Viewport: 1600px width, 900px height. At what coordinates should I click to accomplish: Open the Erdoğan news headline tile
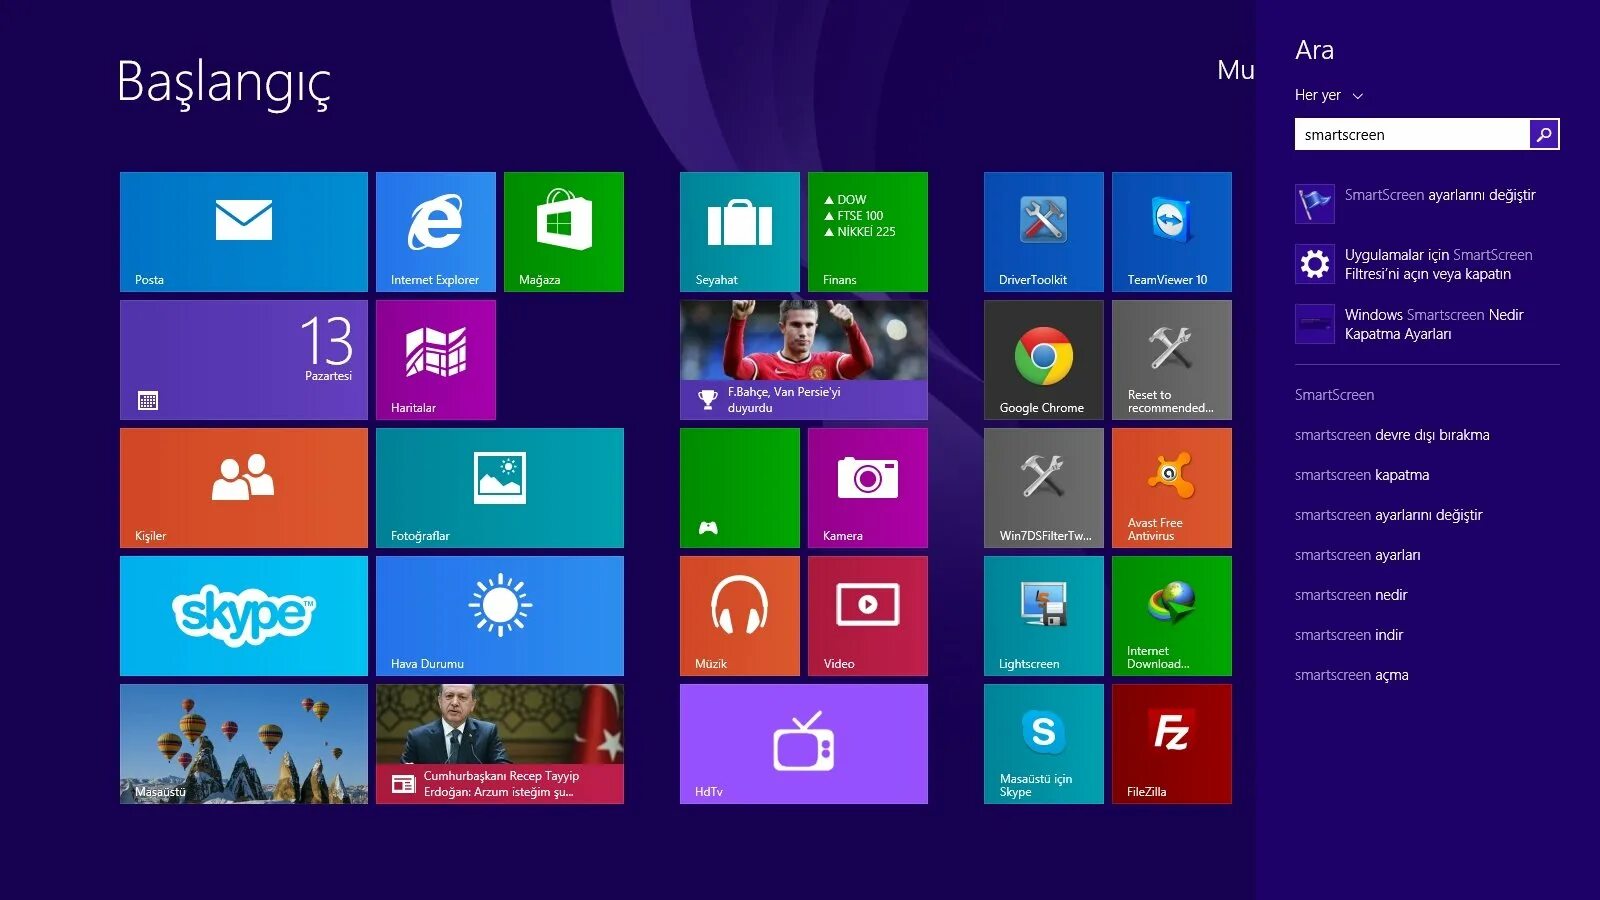point(500,744)
